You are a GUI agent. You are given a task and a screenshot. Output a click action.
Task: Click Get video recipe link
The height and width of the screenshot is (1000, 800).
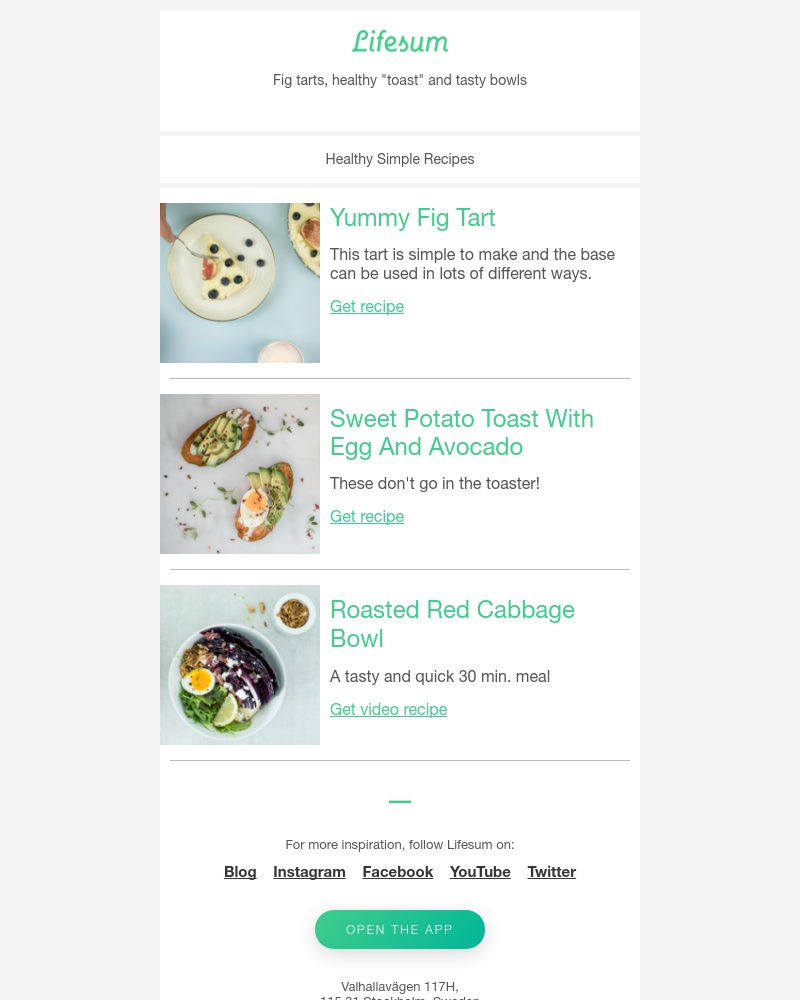pyautogui.click(x=388, y=709)
